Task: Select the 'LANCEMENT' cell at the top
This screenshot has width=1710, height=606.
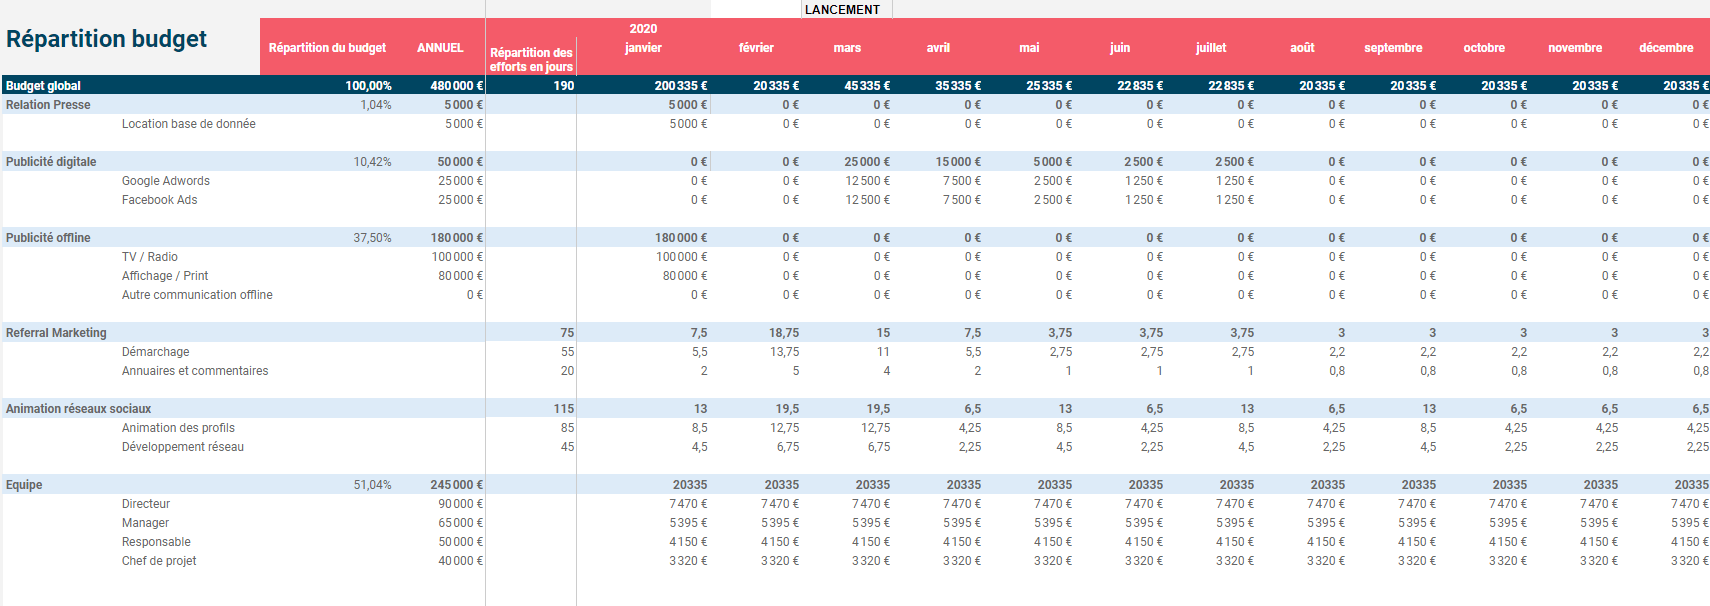Action: tap(842, 10)
